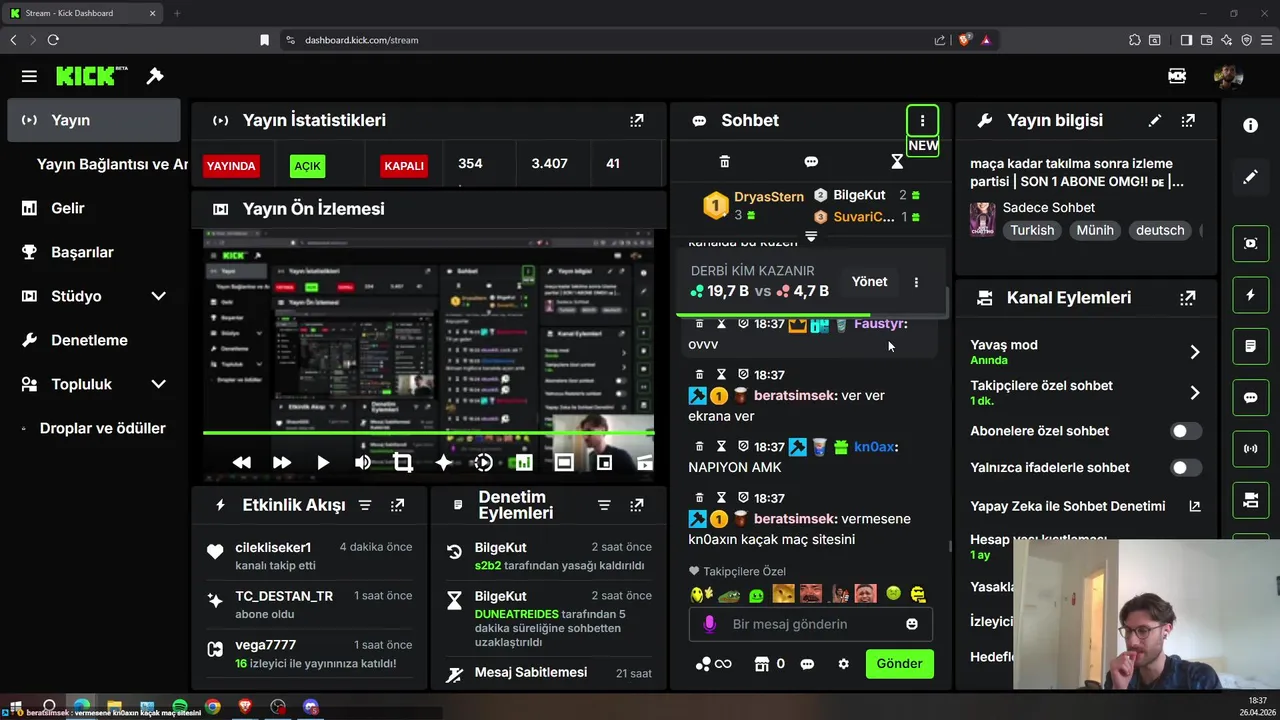Expand the Topluluk sidebar section
This screenshot has height=720, width=1280.
click(x=158, y=384)
